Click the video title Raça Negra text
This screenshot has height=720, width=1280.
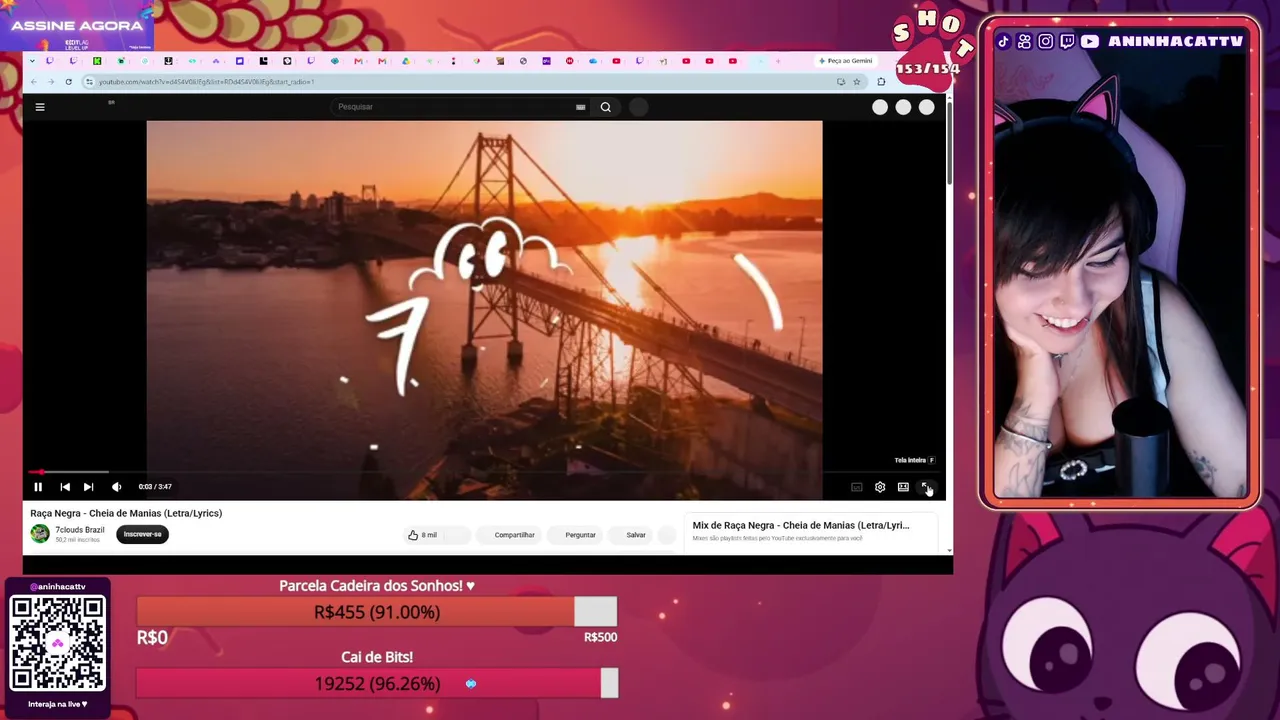[126, 513]
